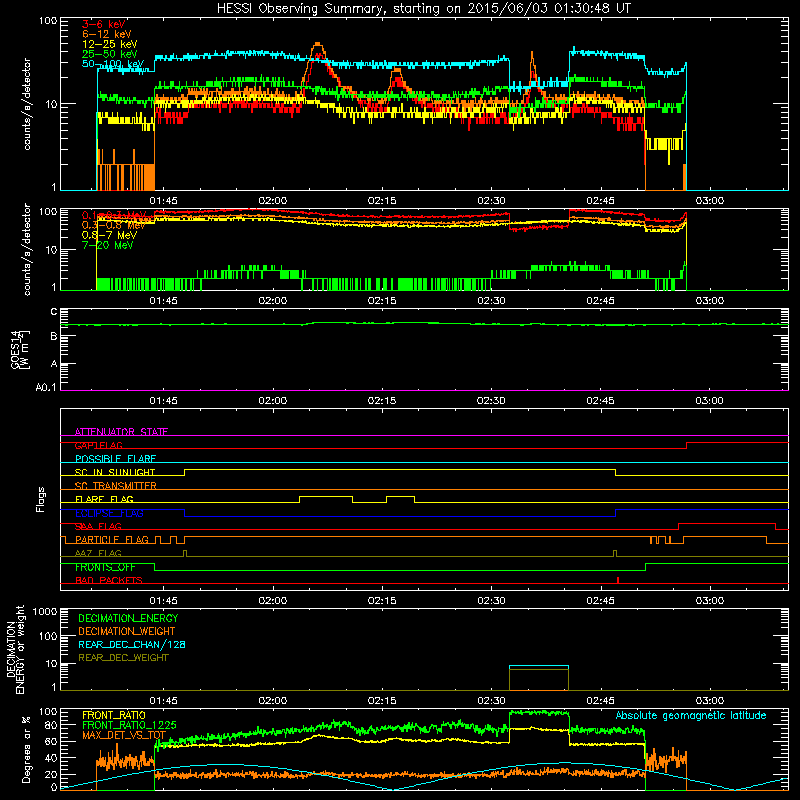800x800 pixels.
Task: Click the 01:45 tick under the decimation plot
Action: 163,701
